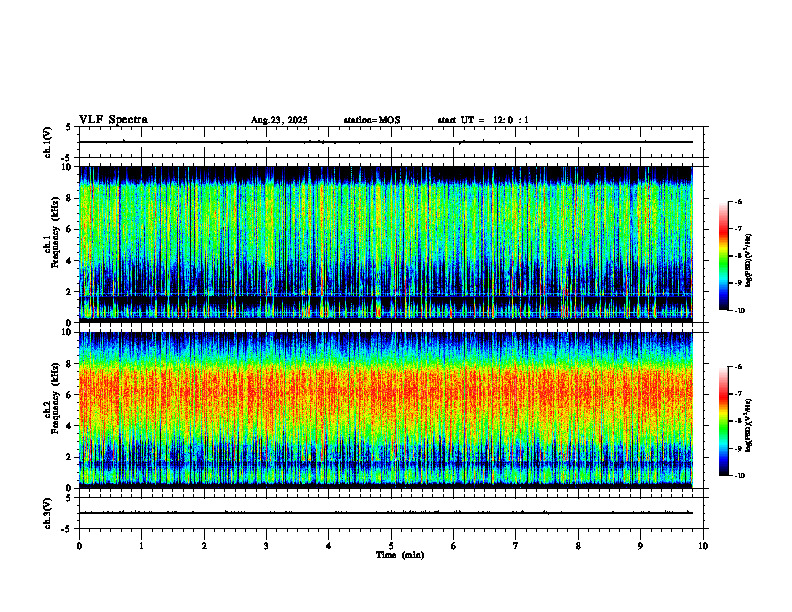Select the "-10" label on ch.2 colorbar
This screenshot has height=612, width=792.
pyautogui.click(x=740, y=476)
